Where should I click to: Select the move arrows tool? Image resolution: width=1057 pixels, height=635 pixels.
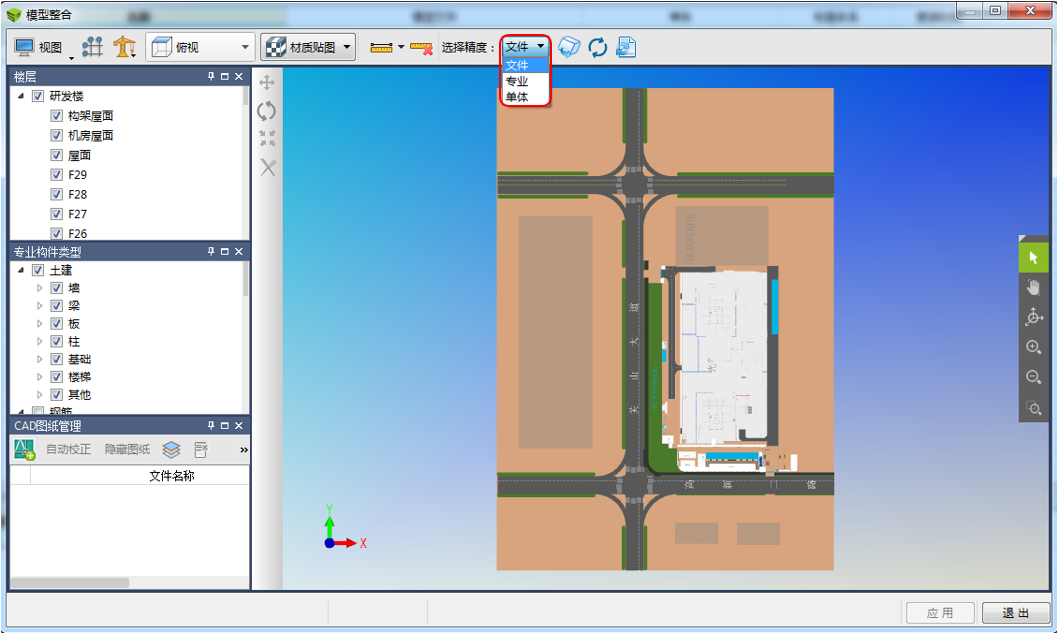tap(267, 82)
